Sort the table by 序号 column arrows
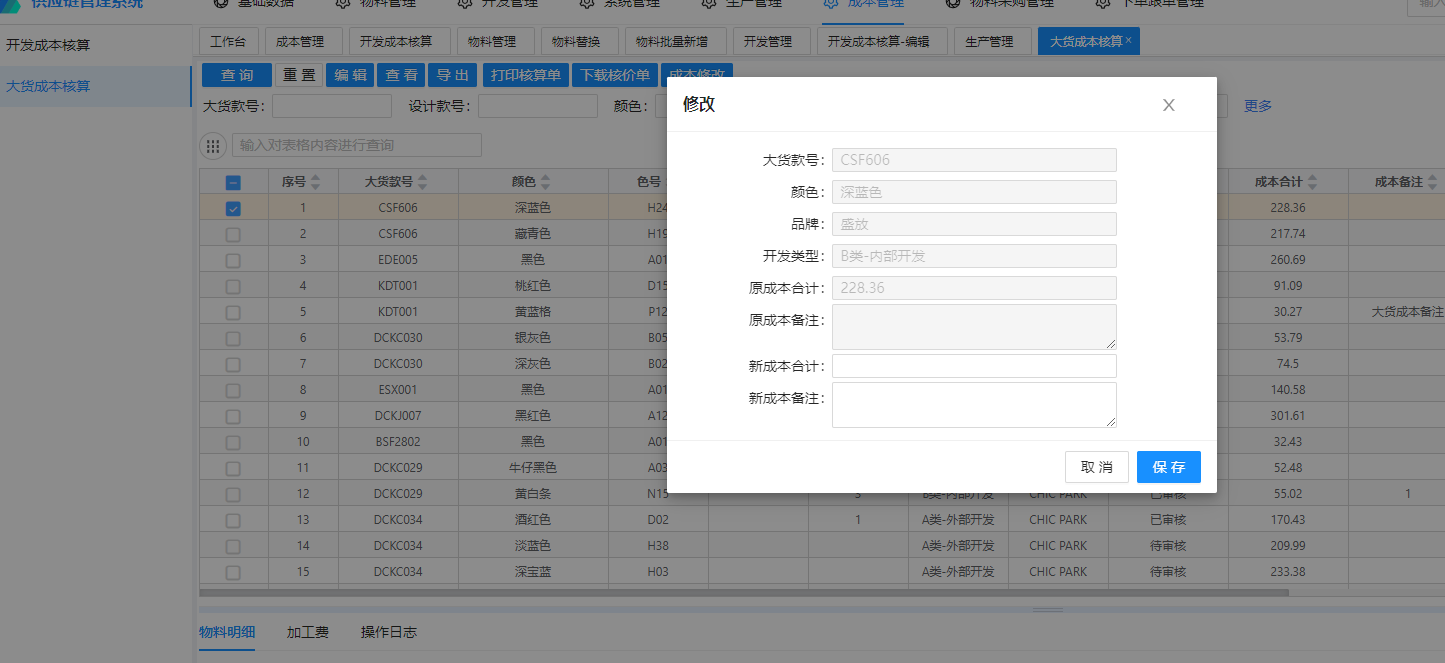Viewport: 1445px width, 663px height. coord(316,182)
